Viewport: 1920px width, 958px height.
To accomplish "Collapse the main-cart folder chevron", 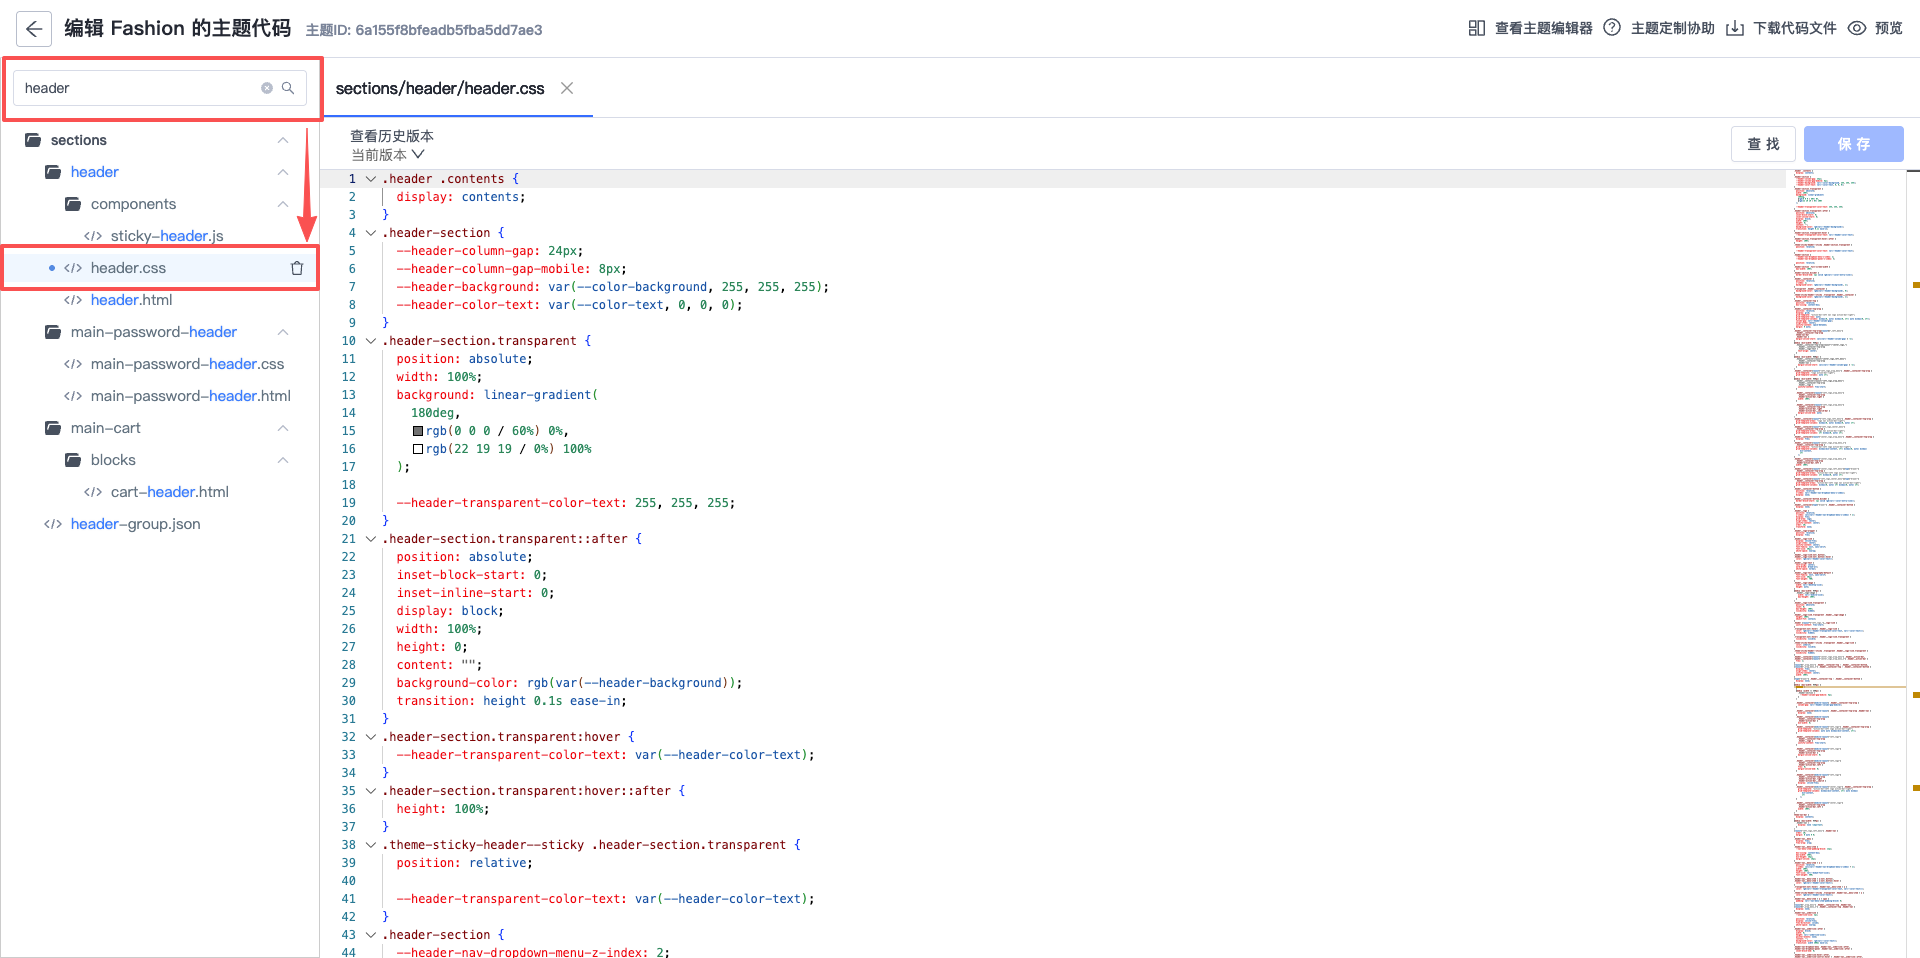I will tap(283, 428).
